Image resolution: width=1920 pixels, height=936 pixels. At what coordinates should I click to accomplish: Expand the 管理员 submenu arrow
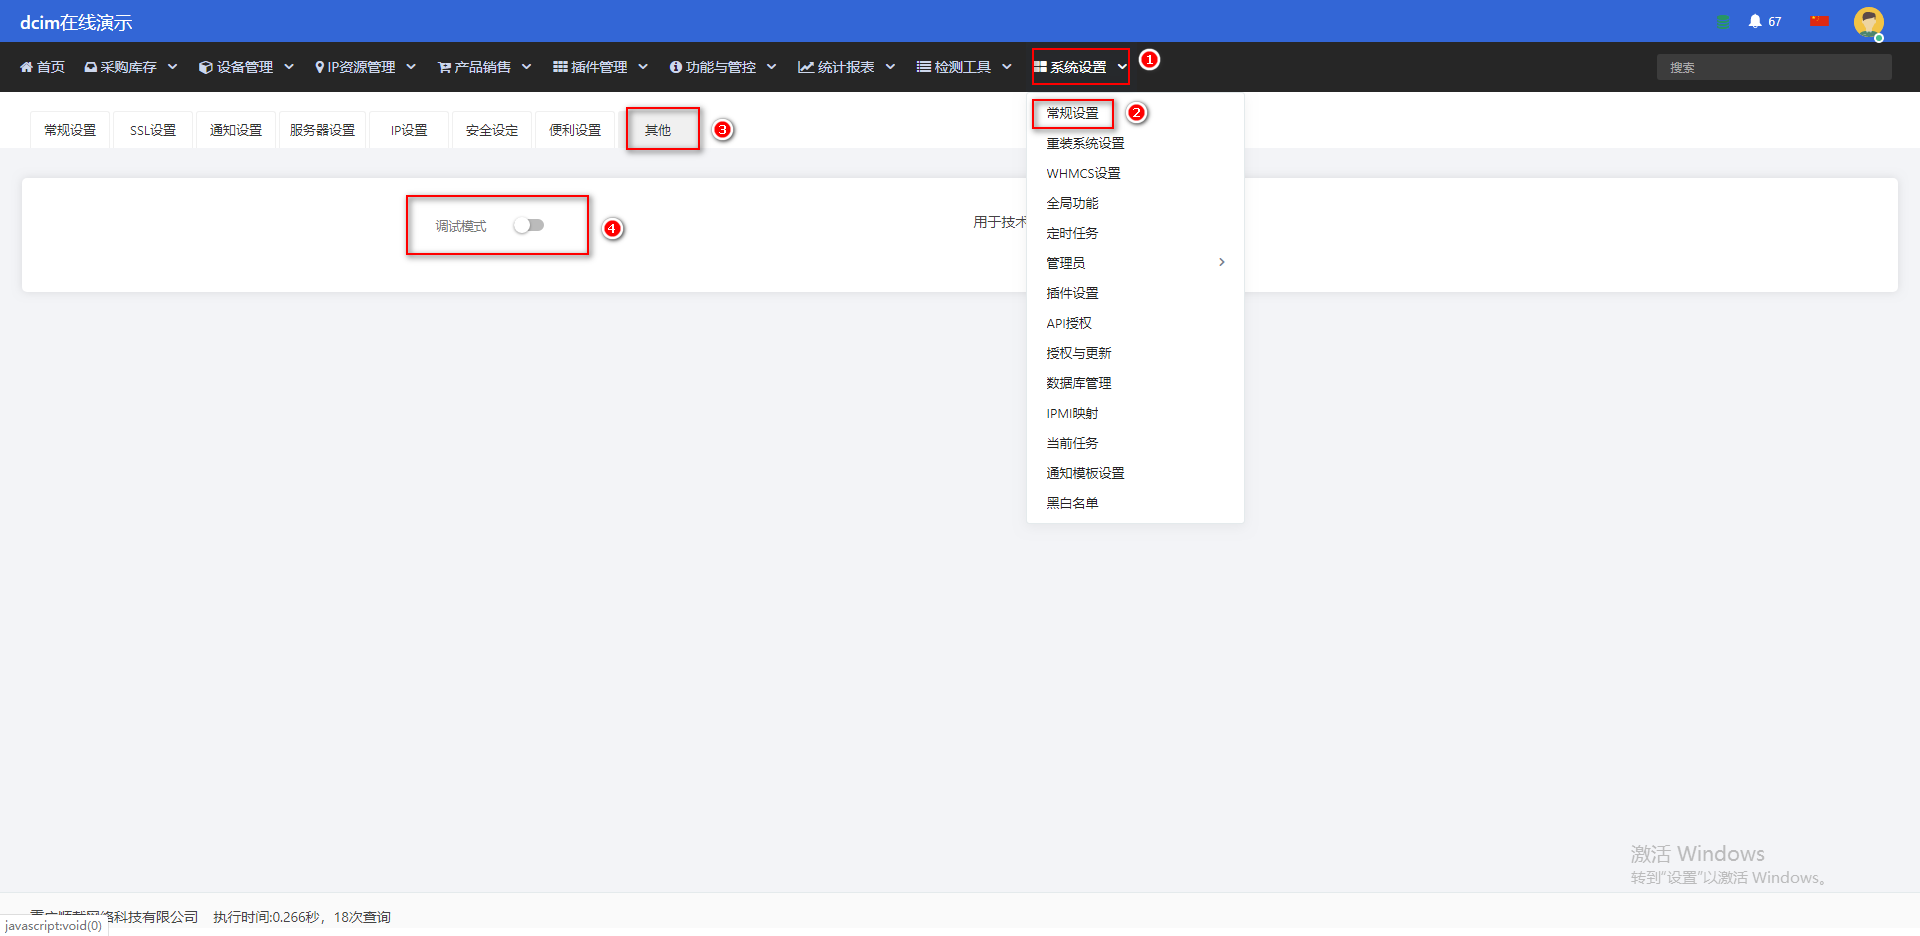tap(1221, 262)
